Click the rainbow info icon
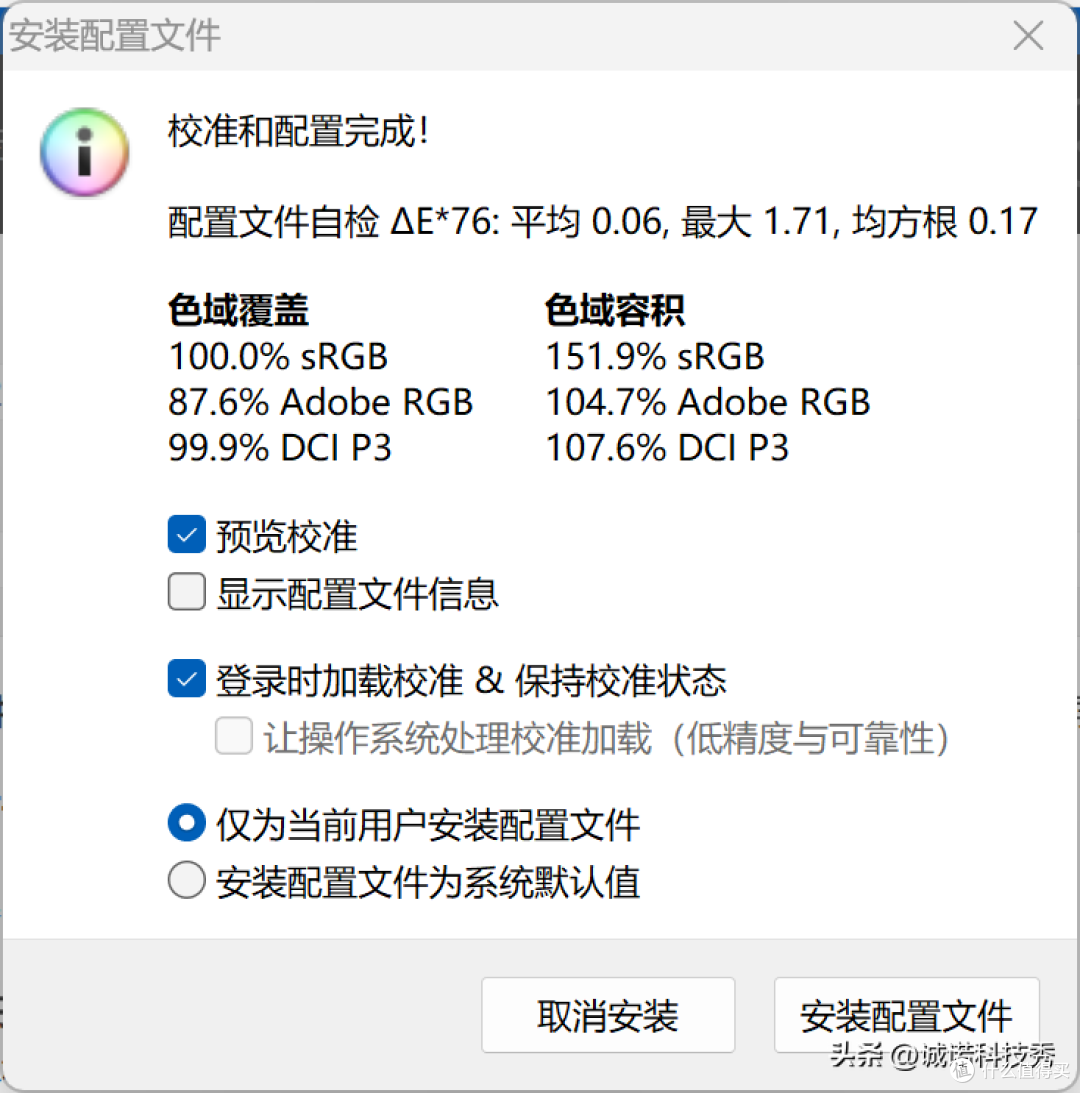The width and height of the screenshot is (1080, 1093). 84,152
